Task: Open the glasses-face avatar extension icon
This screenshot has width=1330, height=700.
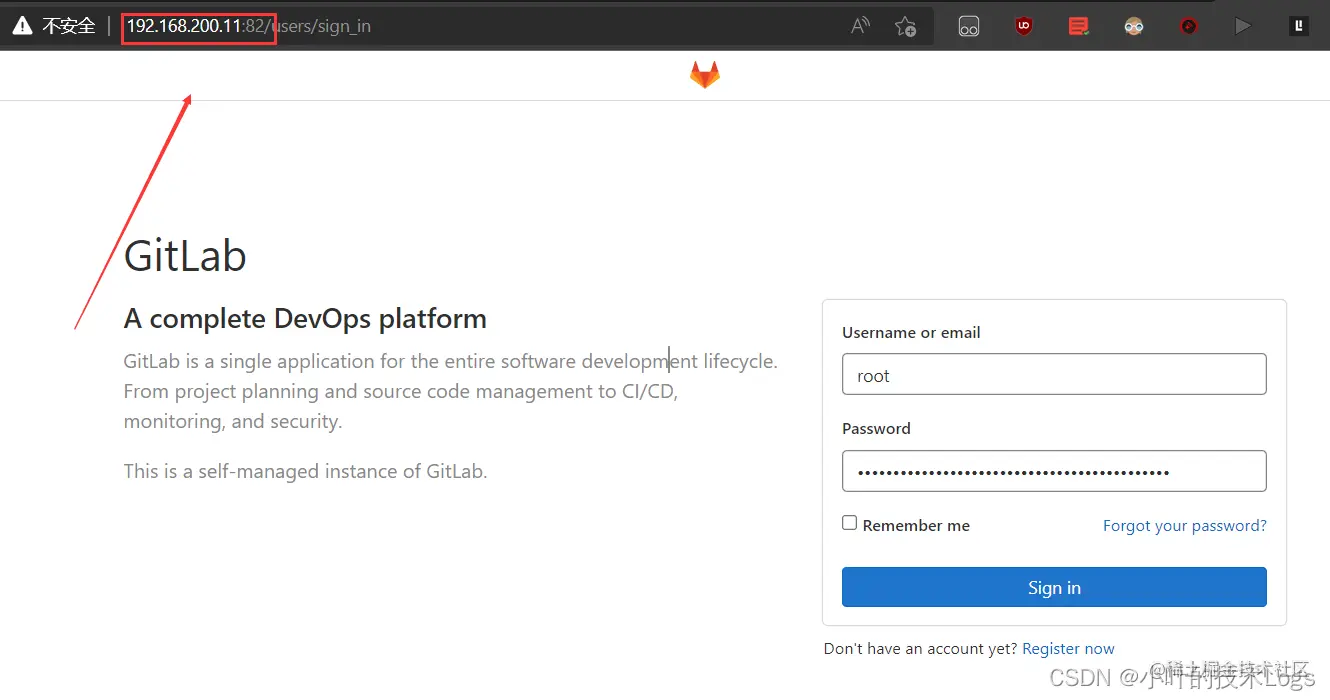Action: (x=1133, y=27)
